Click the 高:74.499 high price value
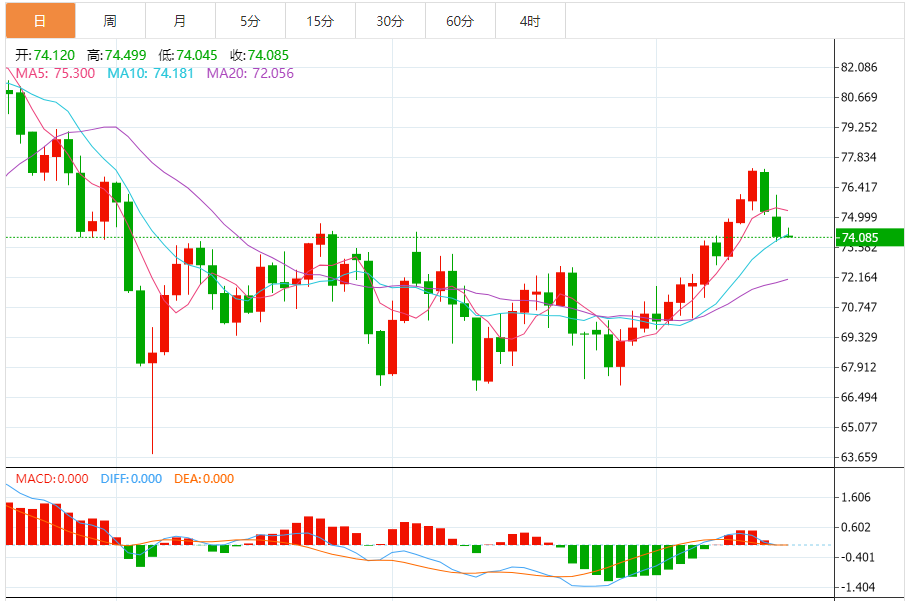 117,55
